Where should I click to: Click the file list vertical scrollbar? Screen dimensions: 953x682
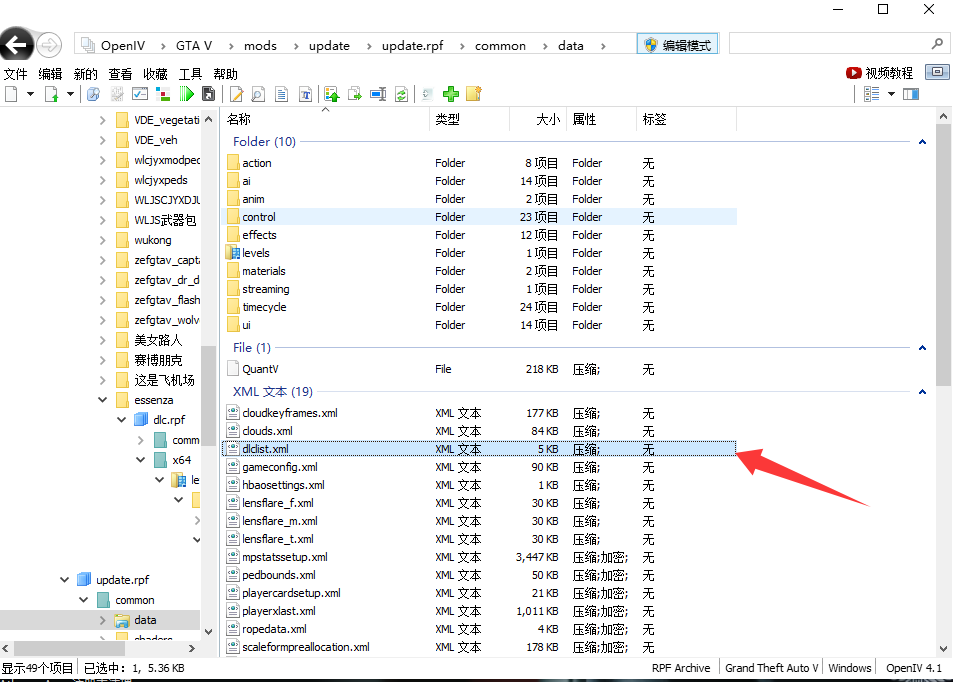point(943,255)
